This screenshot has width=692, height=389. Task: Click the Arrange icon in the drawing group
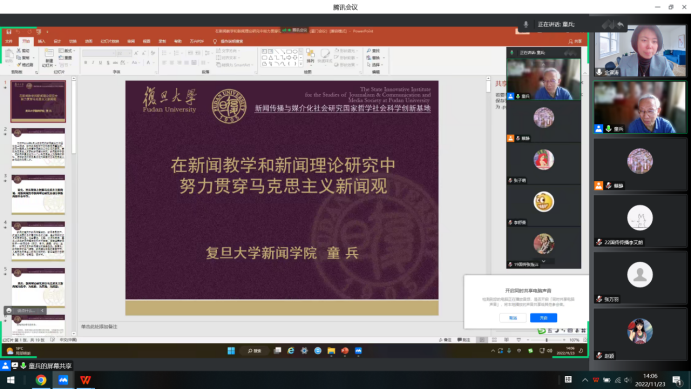tap(311, 56)
